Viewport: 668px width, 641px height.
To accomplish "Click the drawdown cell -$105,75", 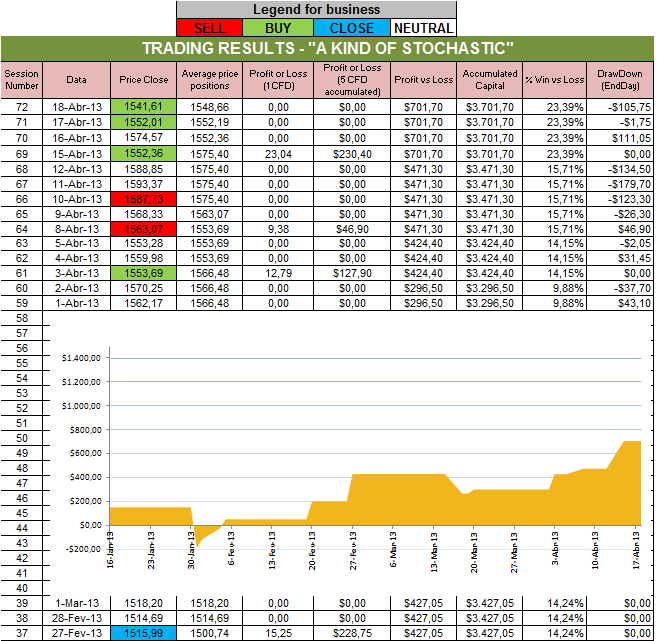I will pyautogui.click(x=620, y=107).
